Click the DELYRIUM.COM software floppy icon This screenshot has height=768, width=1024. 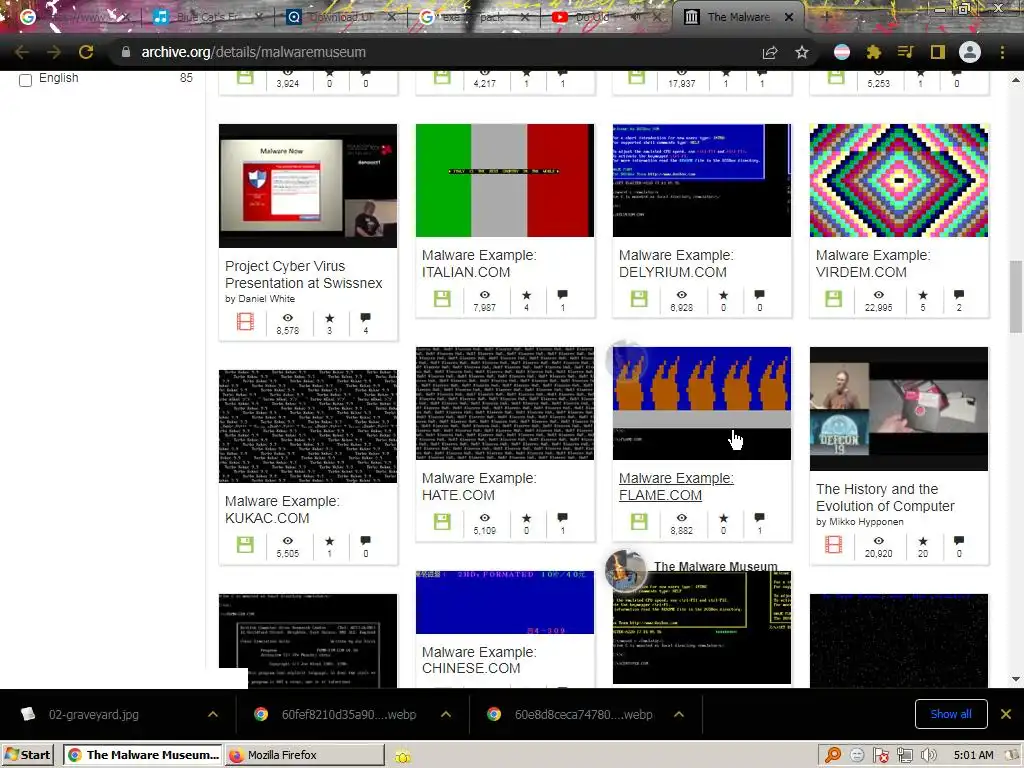[x=639, y=299]
